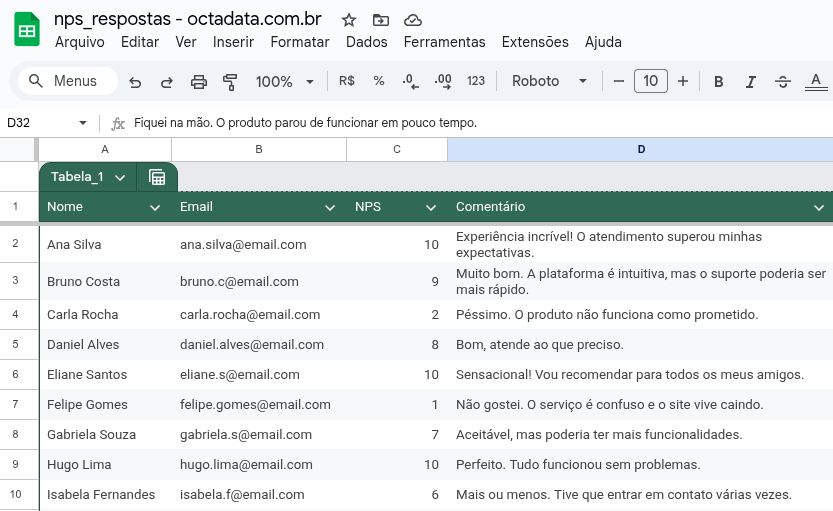The image size is (833, 511).
Task: Click the redo arrow icon
Action: pyautogui.click(x=167, y=82)
